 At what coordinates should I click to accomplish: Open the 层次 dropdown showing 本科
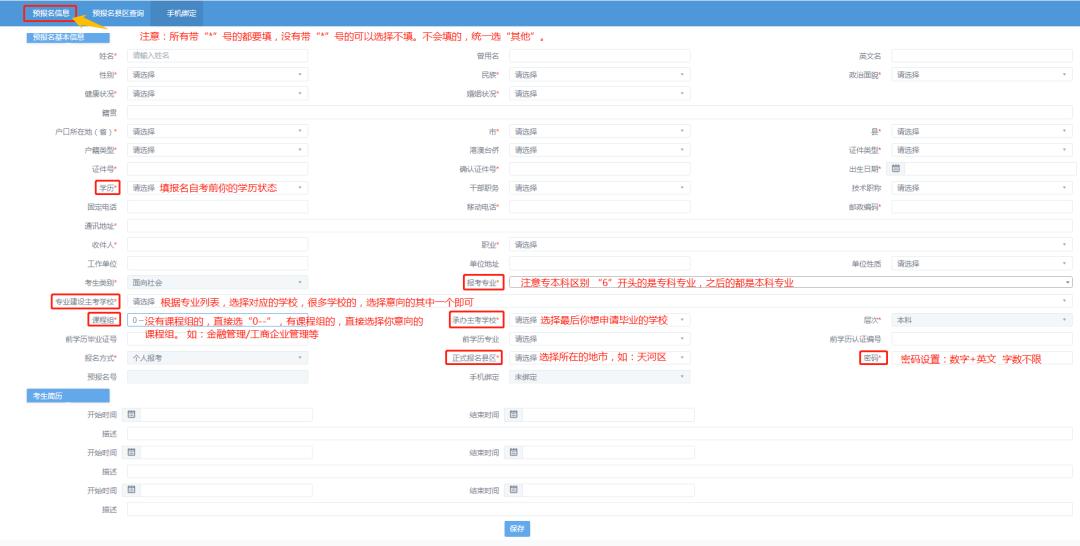pos(982,320)
